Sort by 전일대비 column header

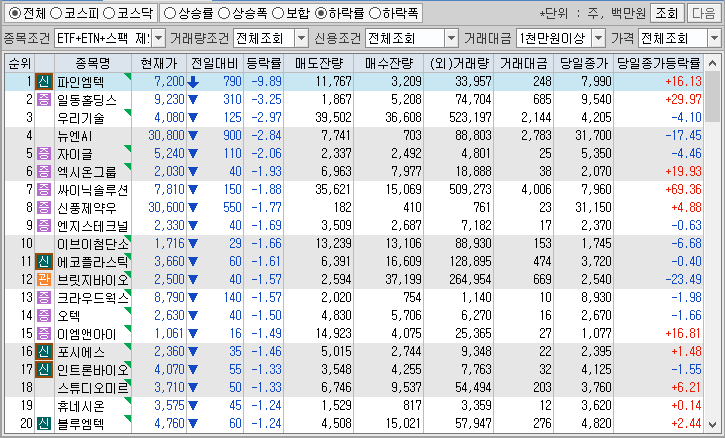tap(215, 63)
